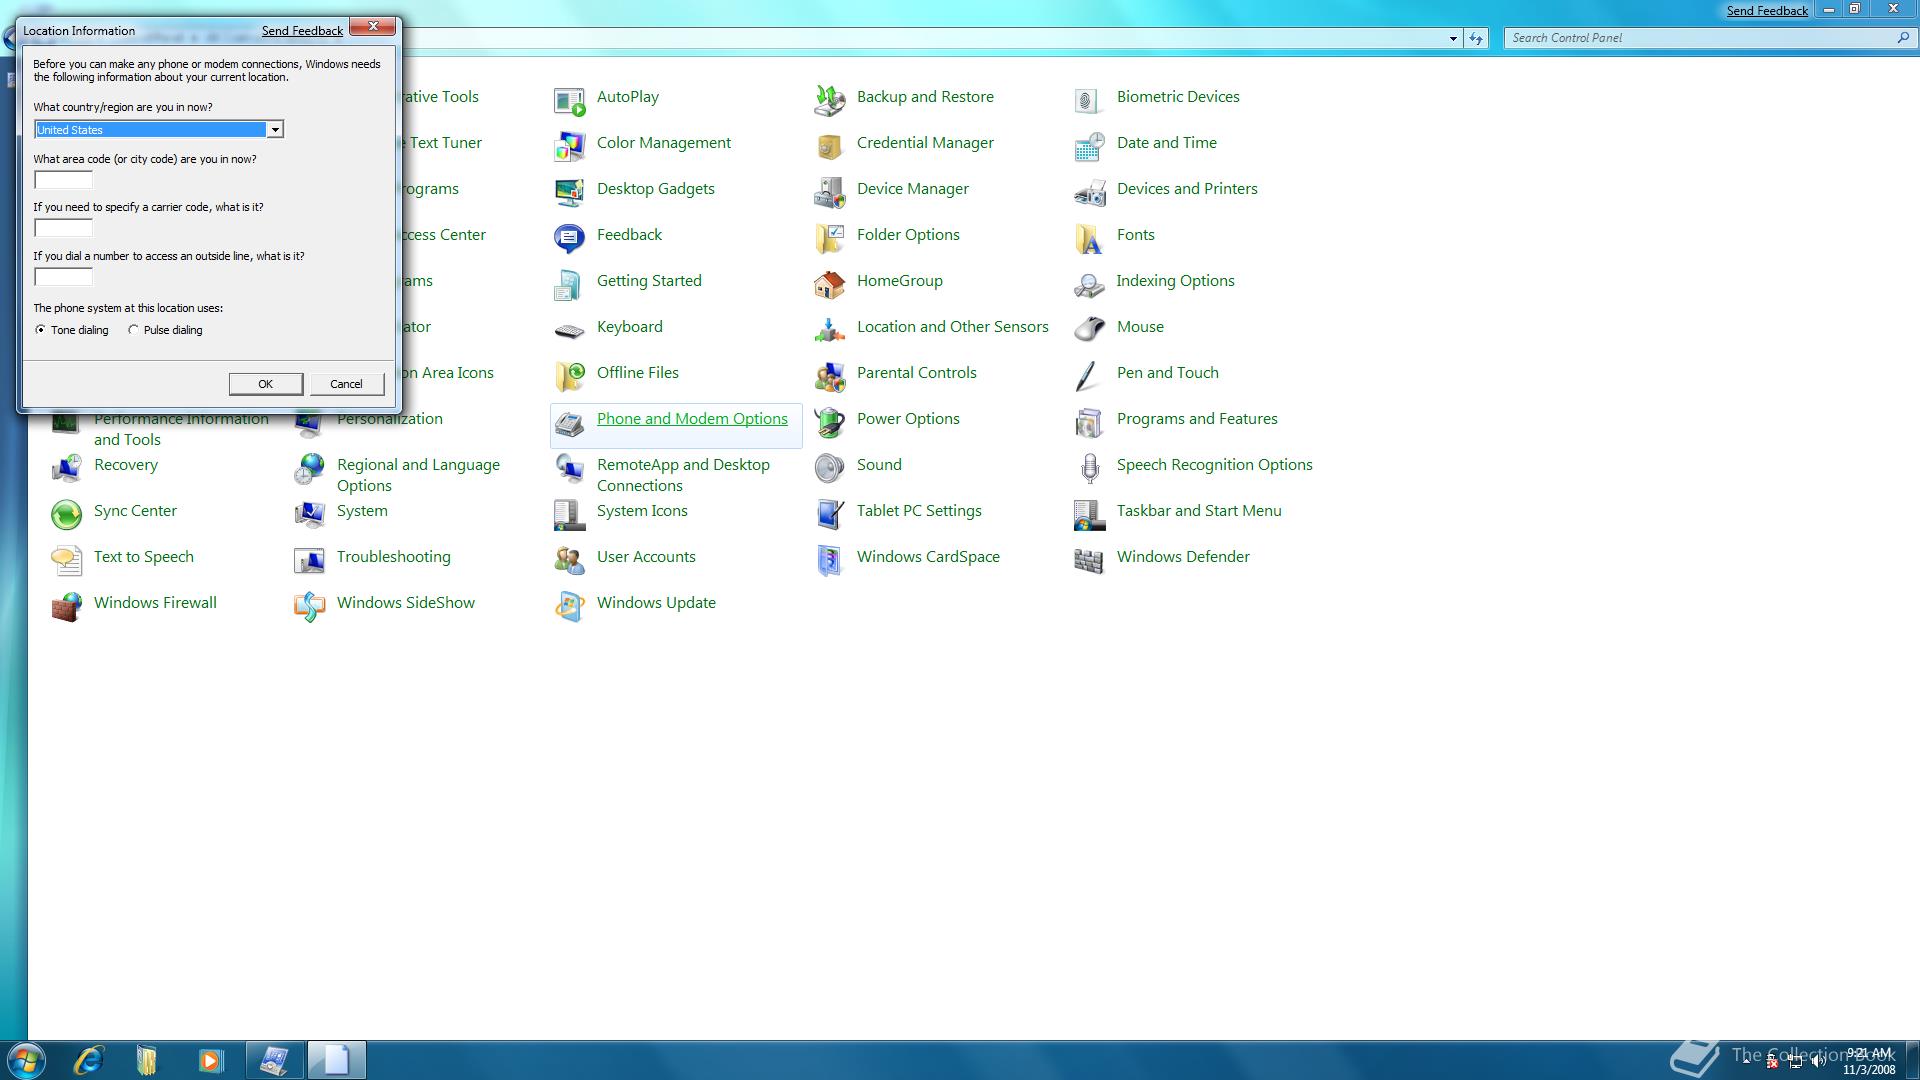This screenshot has height=1080, width=1920.
Task: Open the Biometric Devices icon
Action: [1089, 100]
